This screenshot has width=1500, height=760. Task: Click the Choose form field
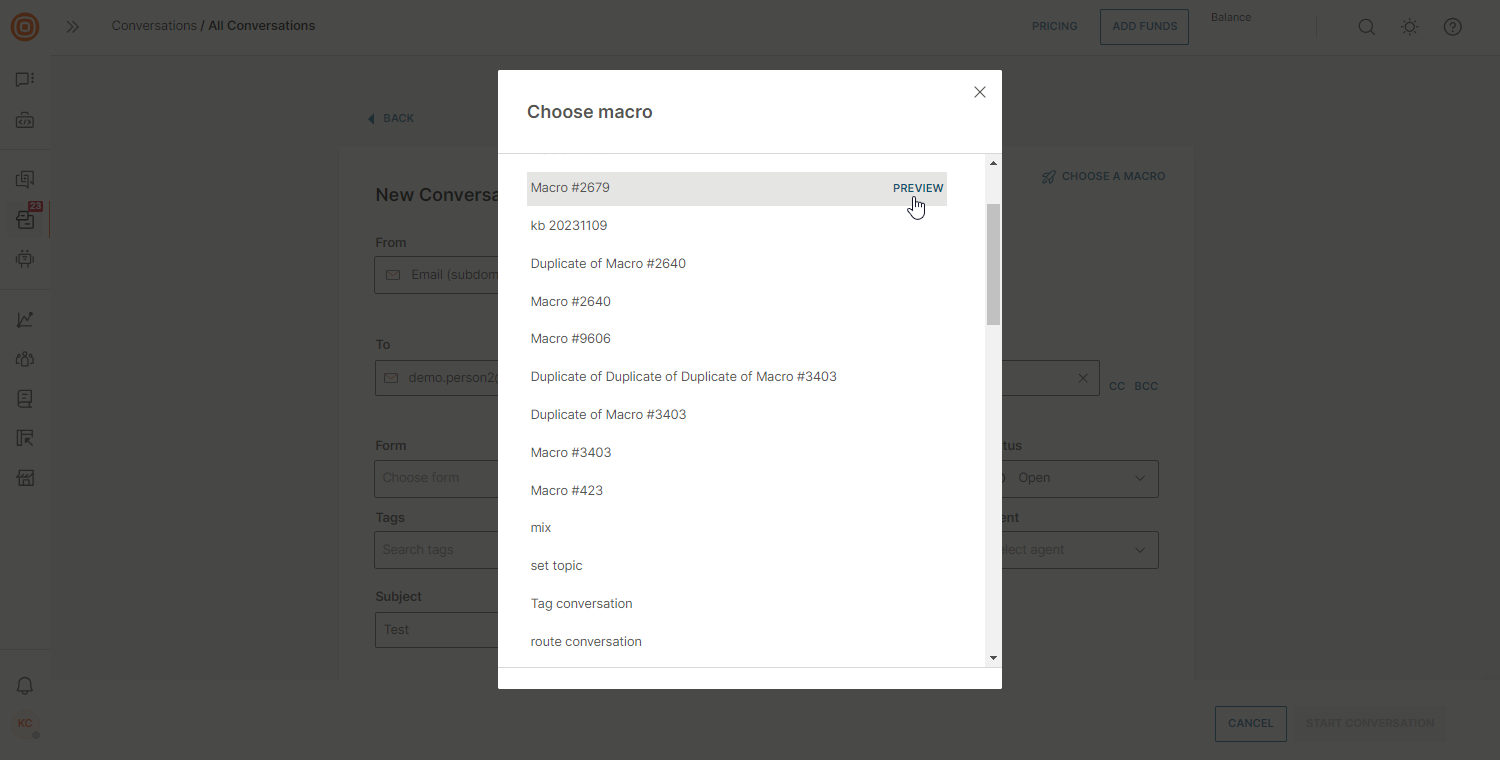[437, 478]
